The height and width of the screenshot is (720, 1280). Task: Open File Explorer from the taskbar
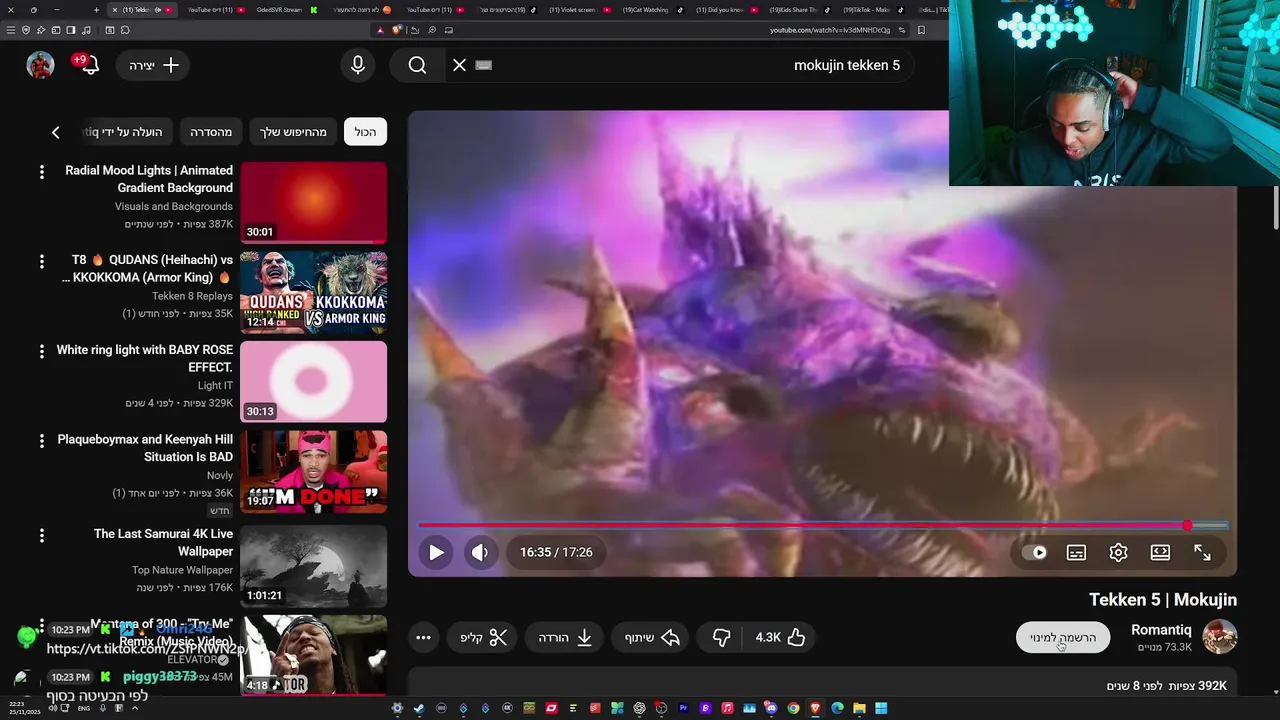pos(859,708)
